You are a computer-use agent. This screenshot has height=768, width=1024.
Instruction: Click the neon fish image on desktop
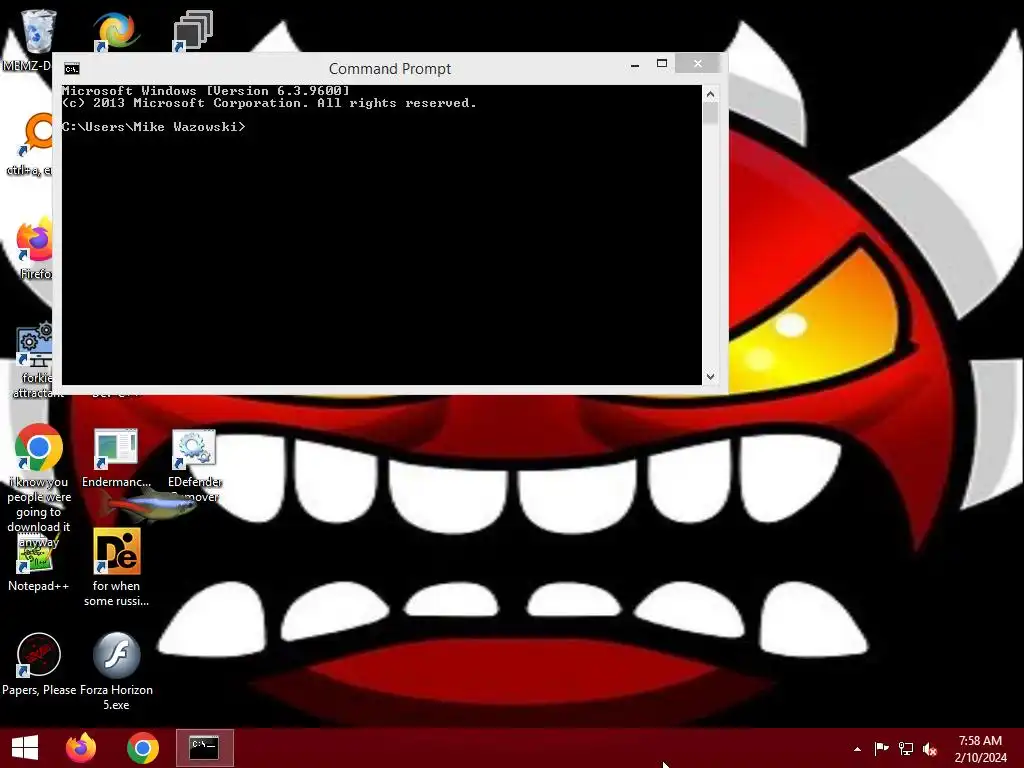[x=149, y=504]
